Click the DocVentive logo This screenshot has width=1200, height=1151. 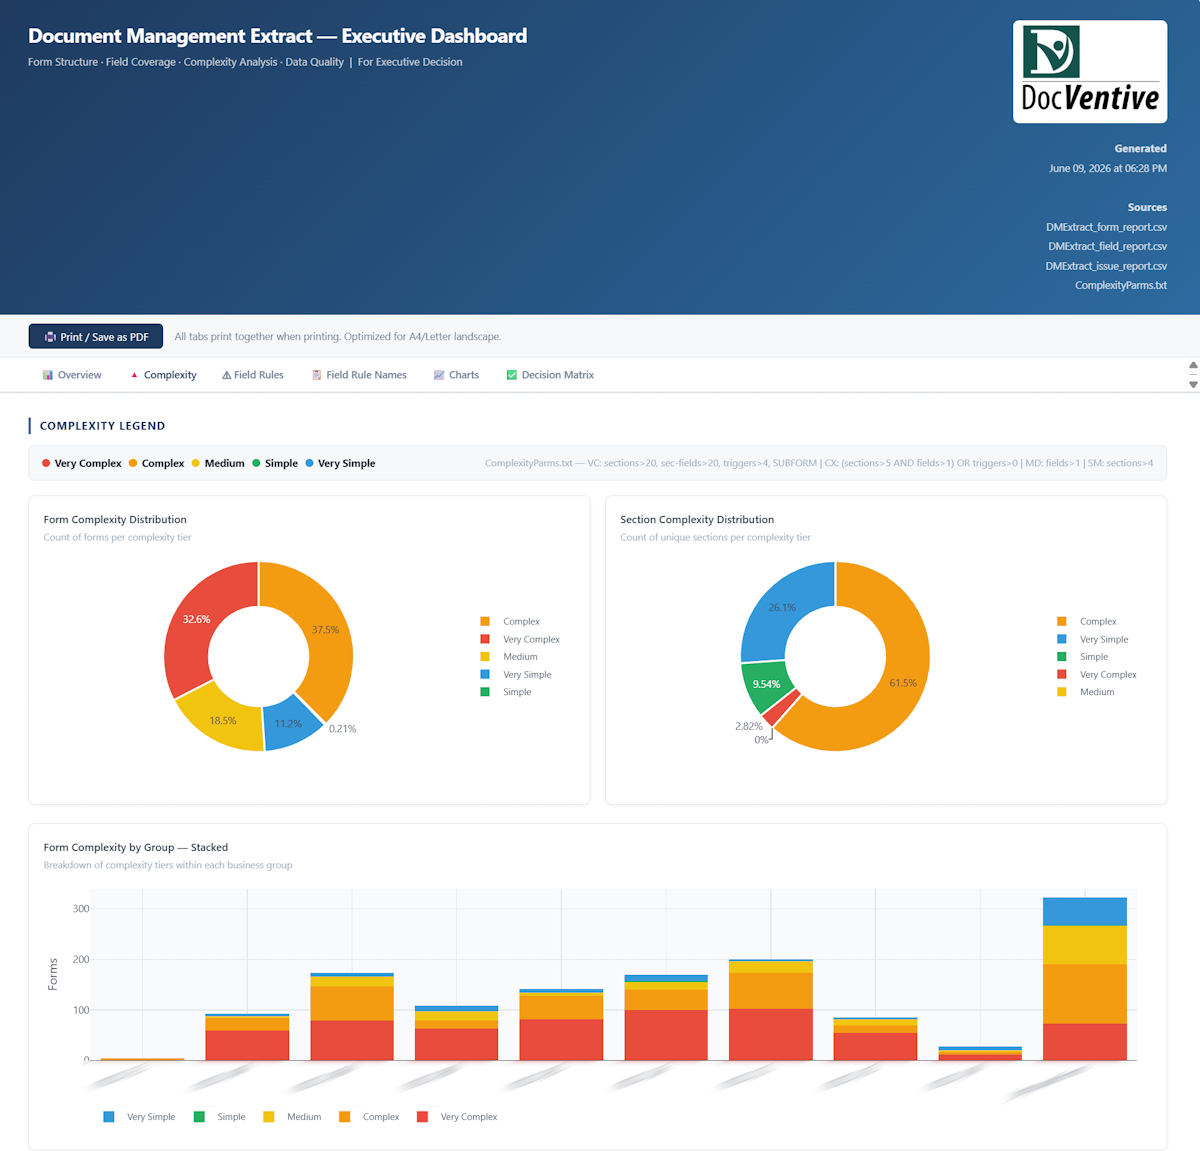pyautogui.click(x=1090, y=72)
